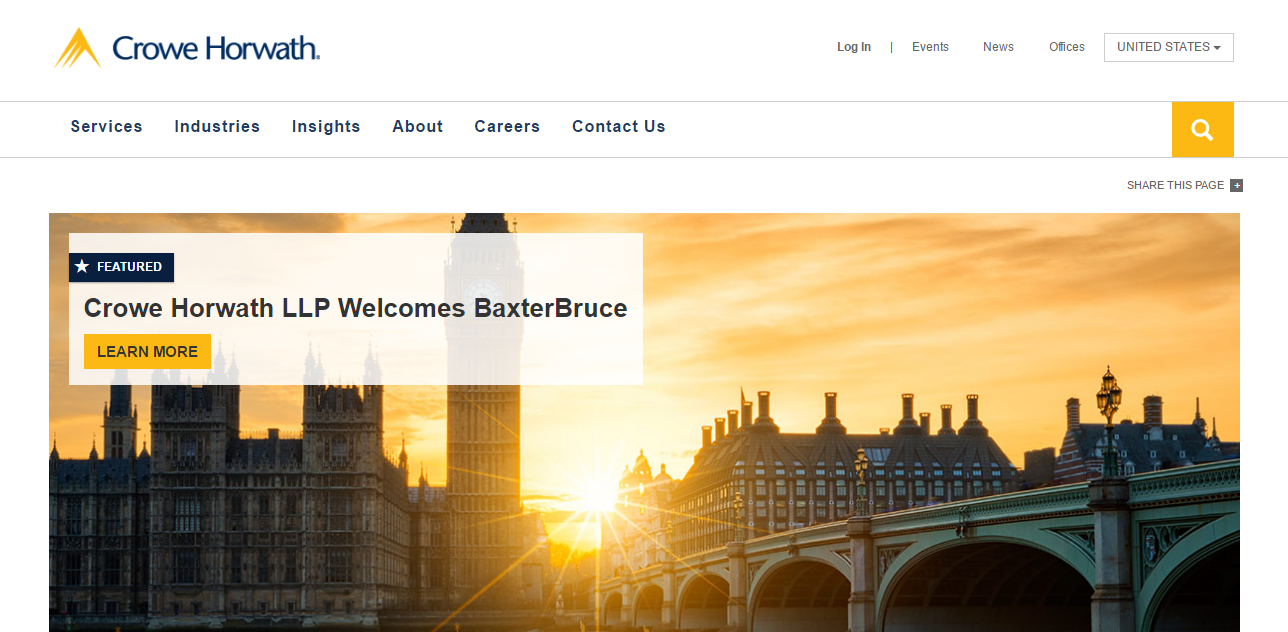Screen dimensions: 1288x632
Task: Open the yellow search button
Action: 1202,129
